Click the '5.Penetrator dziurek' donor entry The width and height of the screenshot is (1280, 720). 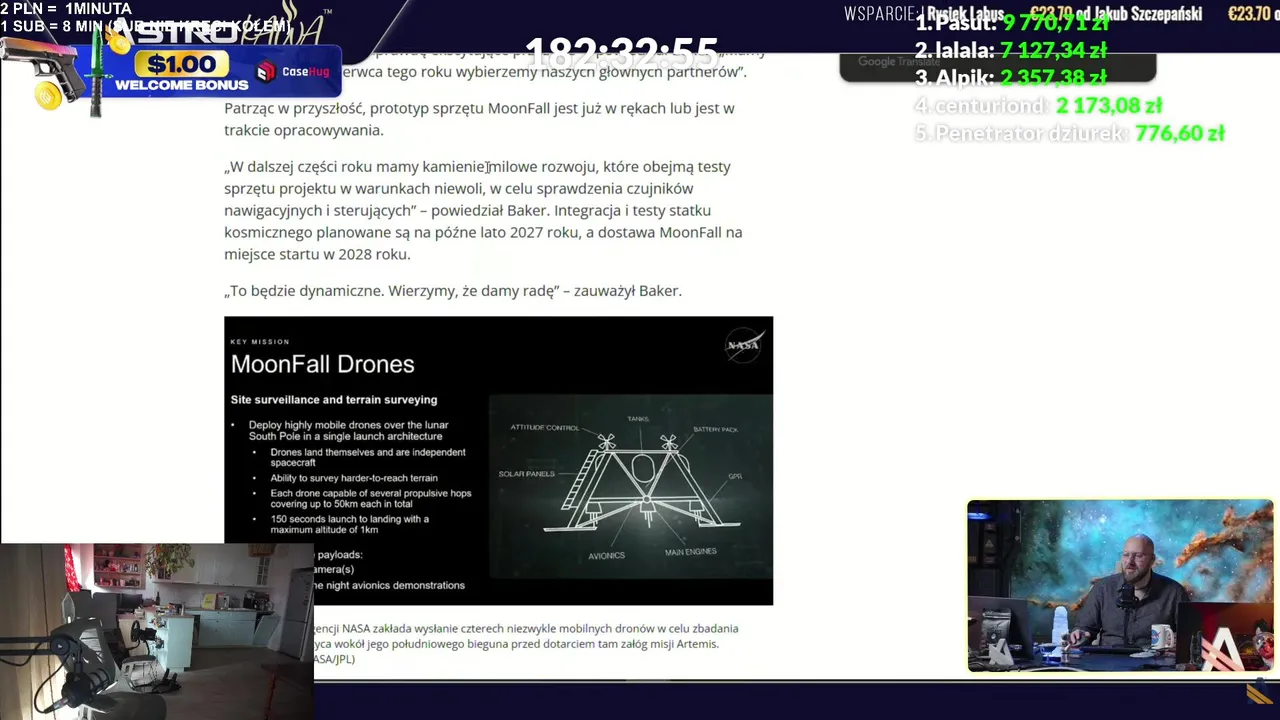pyautogui.click(x=1069, y=133)
